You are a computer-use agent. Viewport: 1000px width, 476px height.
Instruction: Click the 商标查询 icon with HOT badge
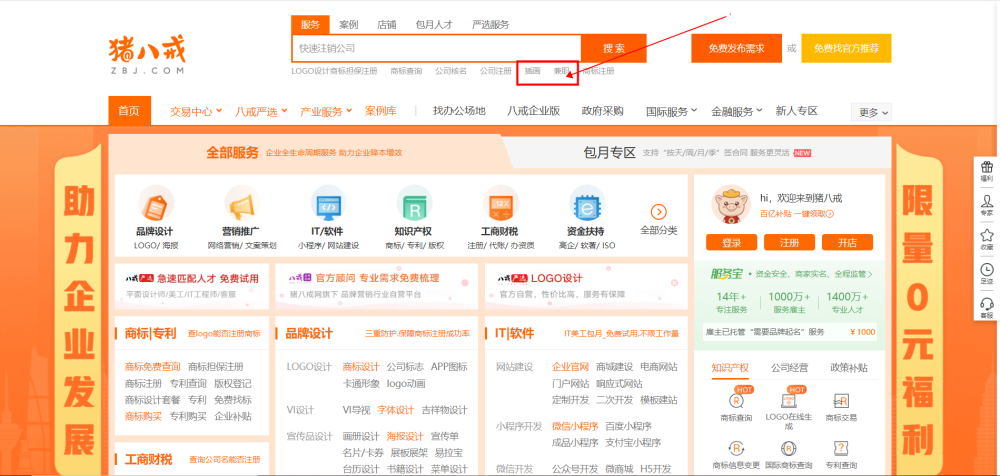click(737, 401)
